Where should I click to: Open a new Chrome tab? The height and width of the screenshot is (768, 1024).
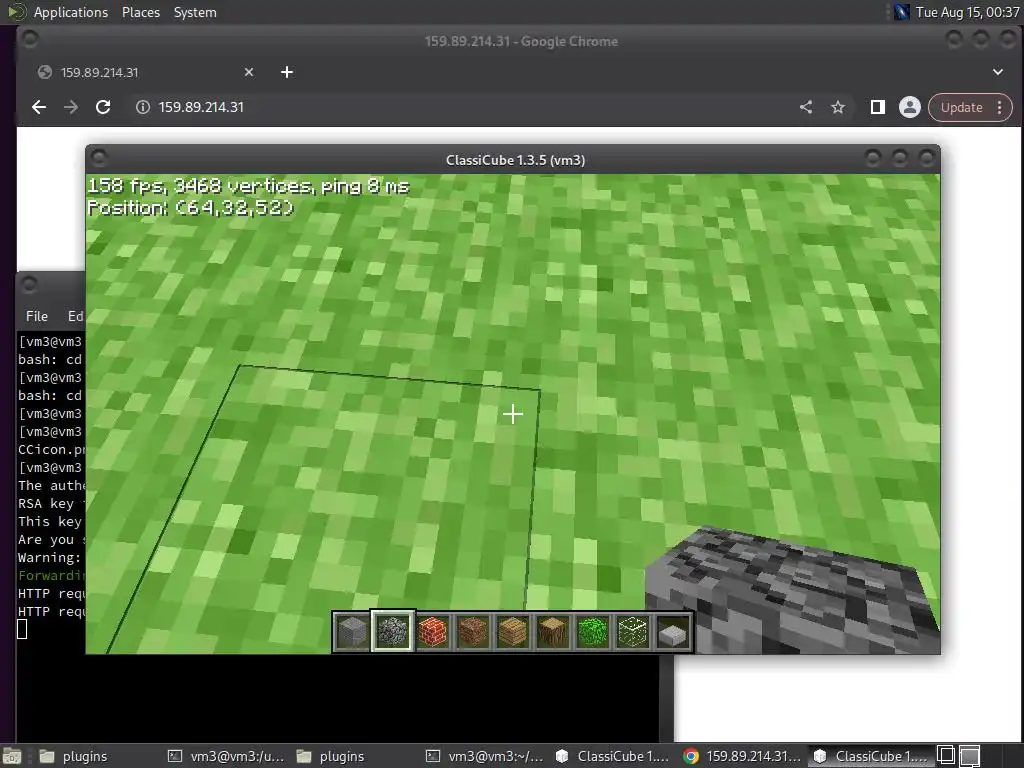coord(287,72)
